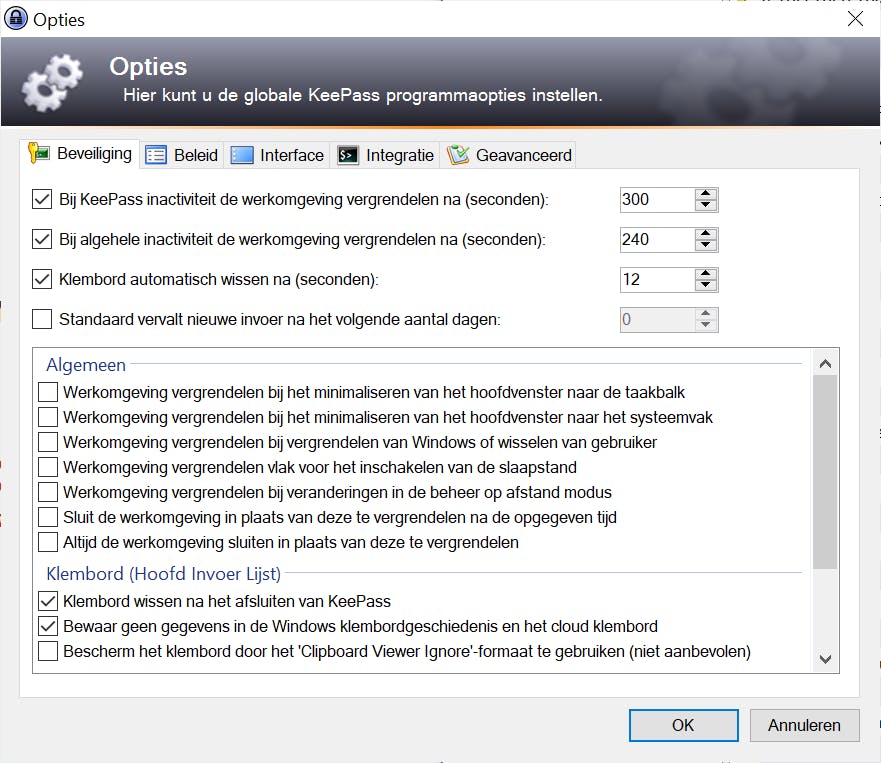Close the Opties dialog
881x763 pixels.
[x=855, y=19]
